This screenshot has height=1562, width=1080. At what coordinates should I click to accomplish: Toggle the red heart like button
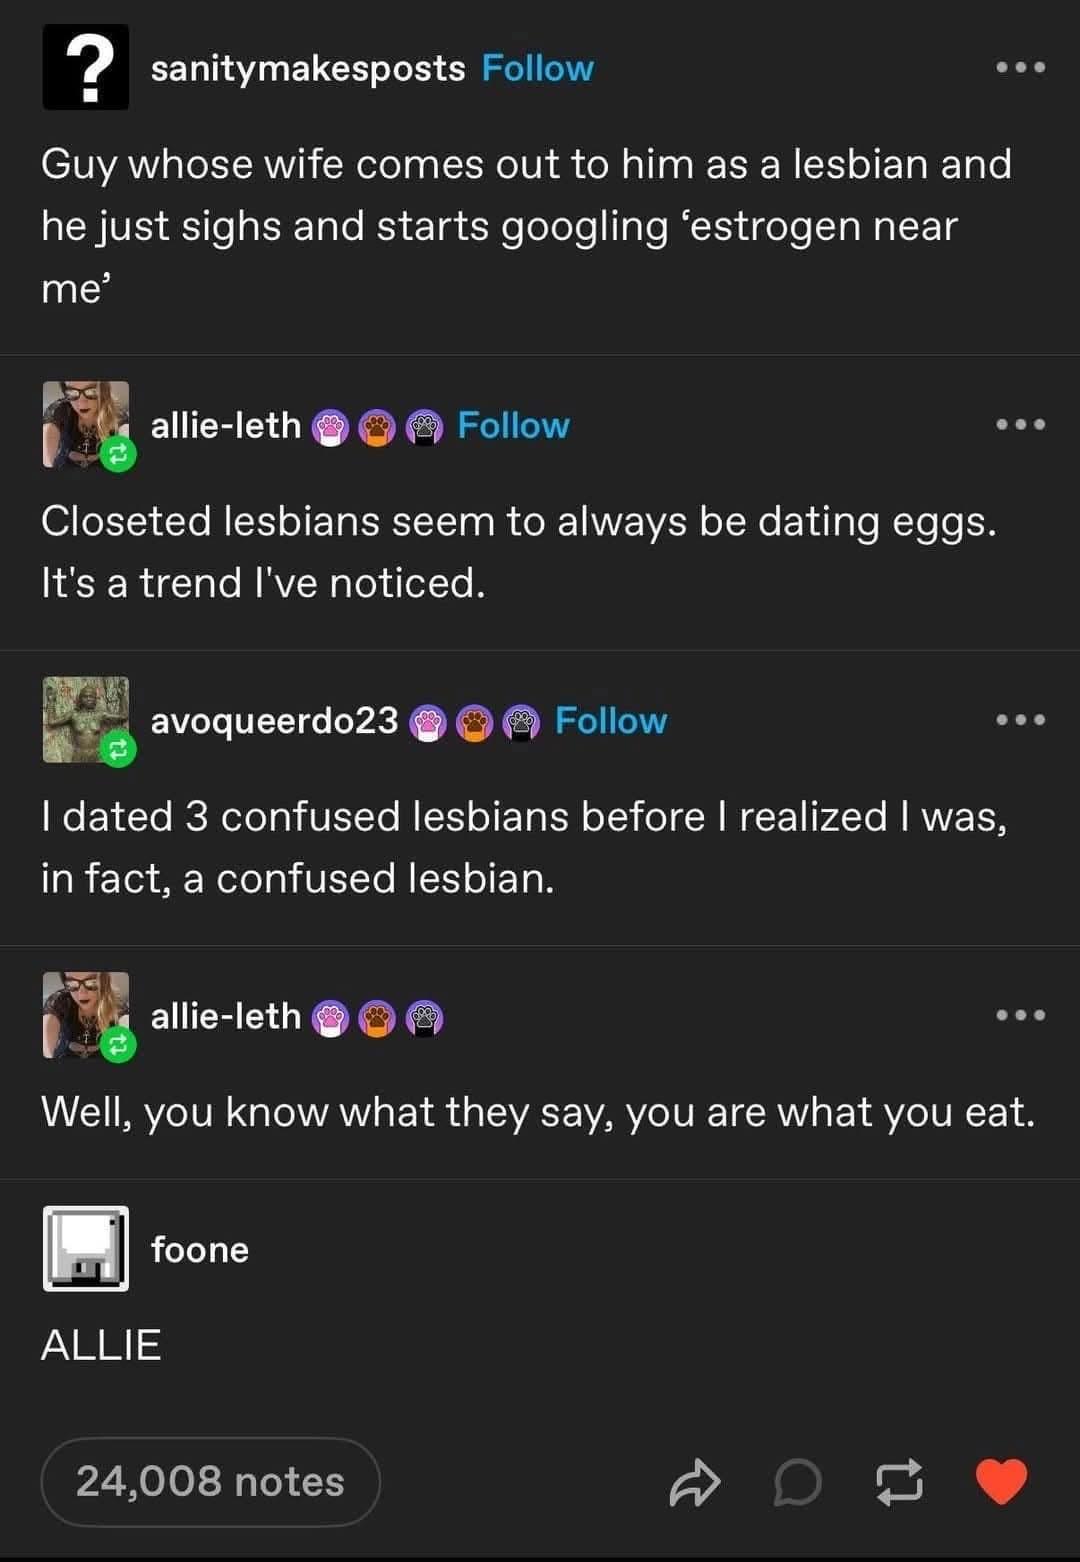point(1001,1482)
